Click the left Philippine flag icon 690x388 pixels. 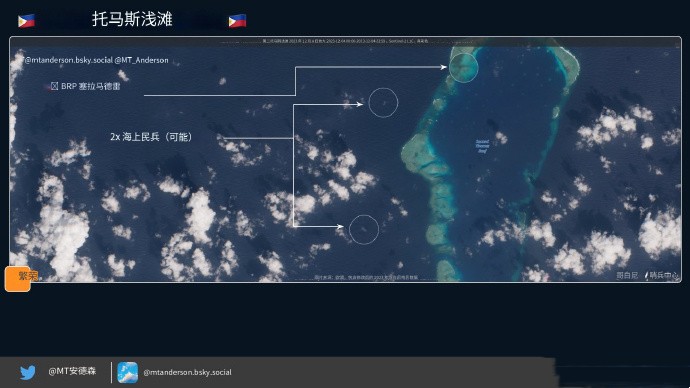(26, 21)
